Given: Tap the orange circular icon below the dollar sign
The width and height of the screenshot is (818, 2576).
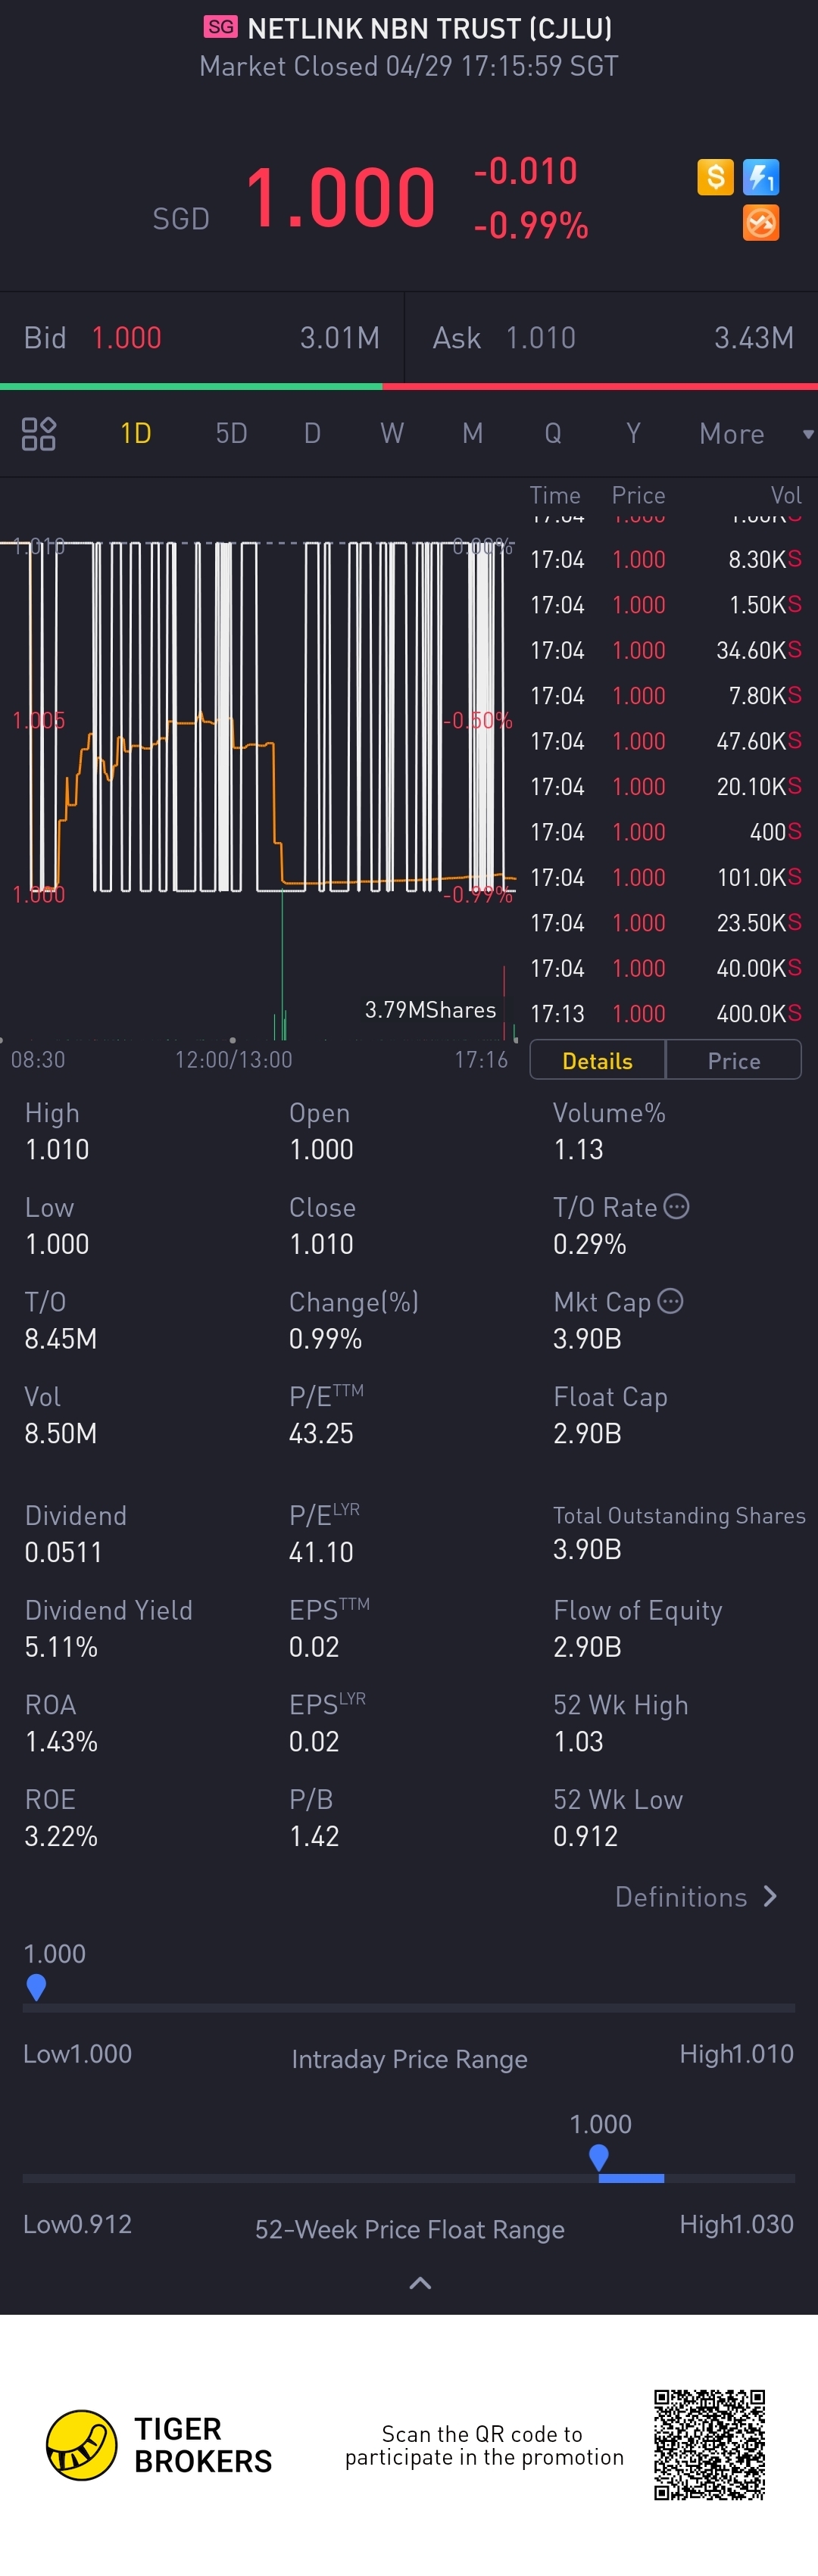Looking at the screenshot, I should 761,223.
